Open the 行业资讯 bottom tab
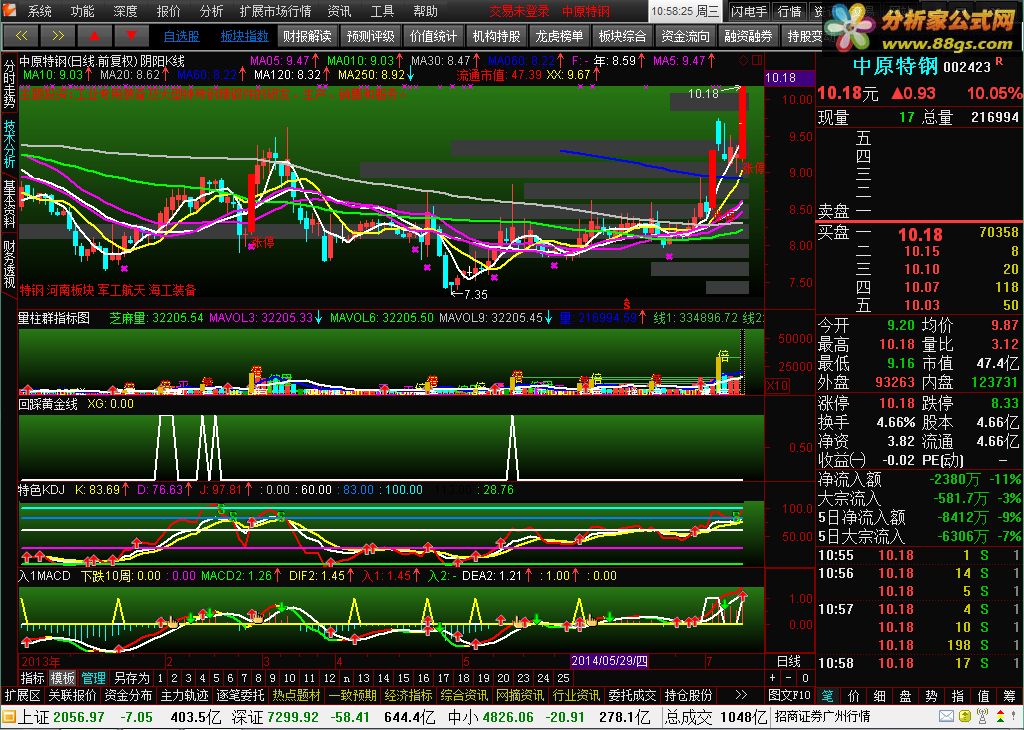 pos(576,695)
